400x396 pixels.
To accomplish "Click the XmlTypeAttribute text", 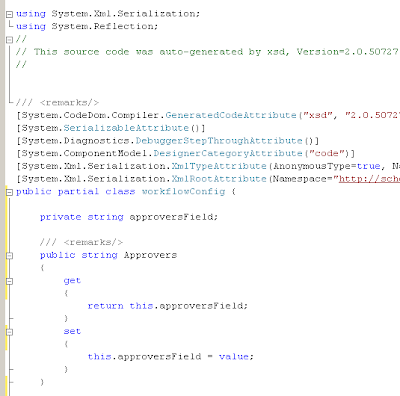I will click(219, 166).
